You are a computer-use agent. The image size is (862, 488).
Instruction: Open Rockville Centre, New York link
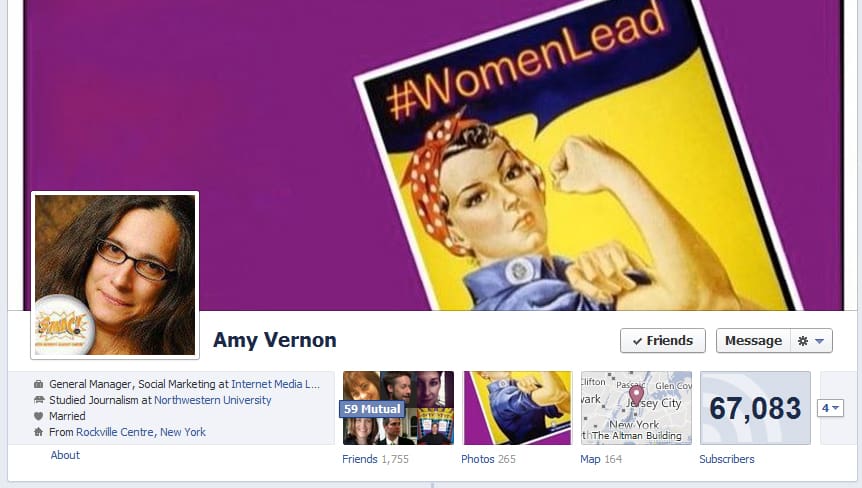click(x=141, y=432)
